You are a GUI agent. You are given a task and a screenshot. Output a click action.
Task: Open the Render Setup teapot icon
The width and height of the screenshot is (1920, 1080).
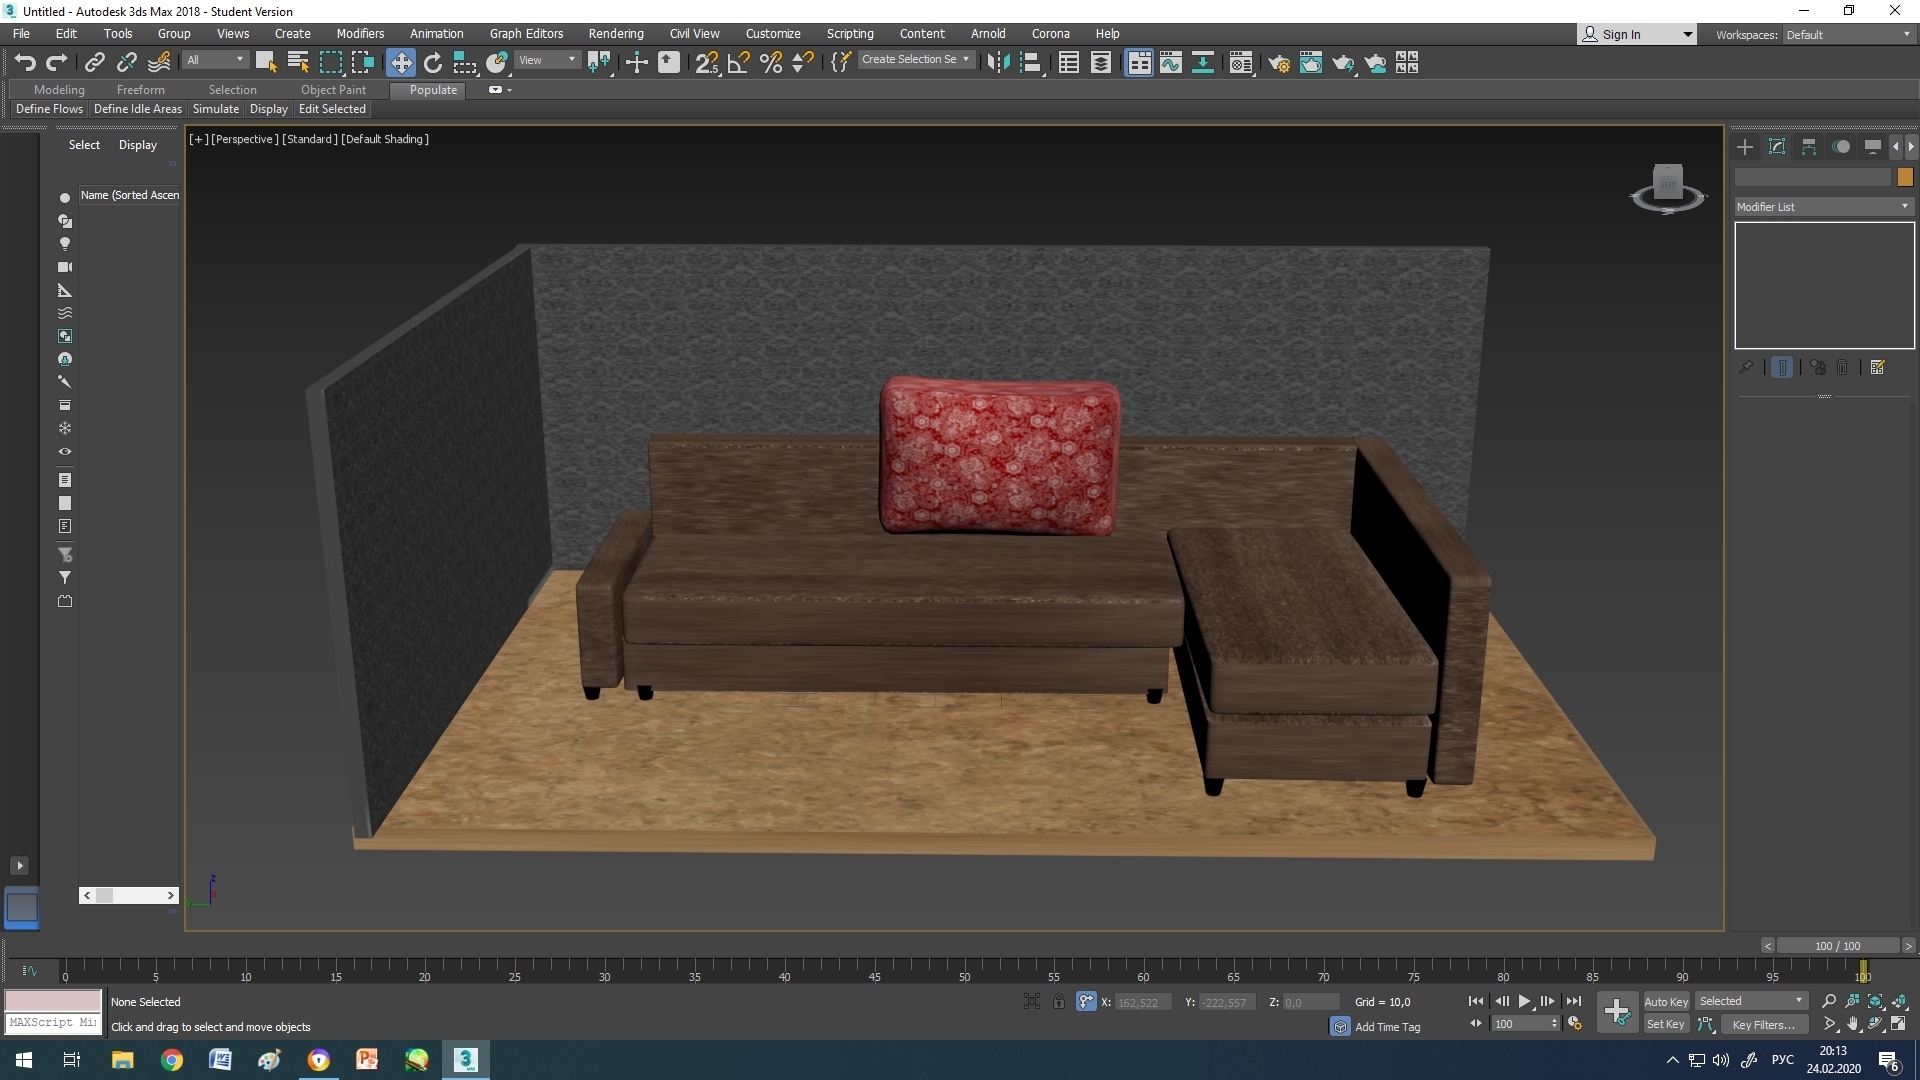(x=1278, y=63)
